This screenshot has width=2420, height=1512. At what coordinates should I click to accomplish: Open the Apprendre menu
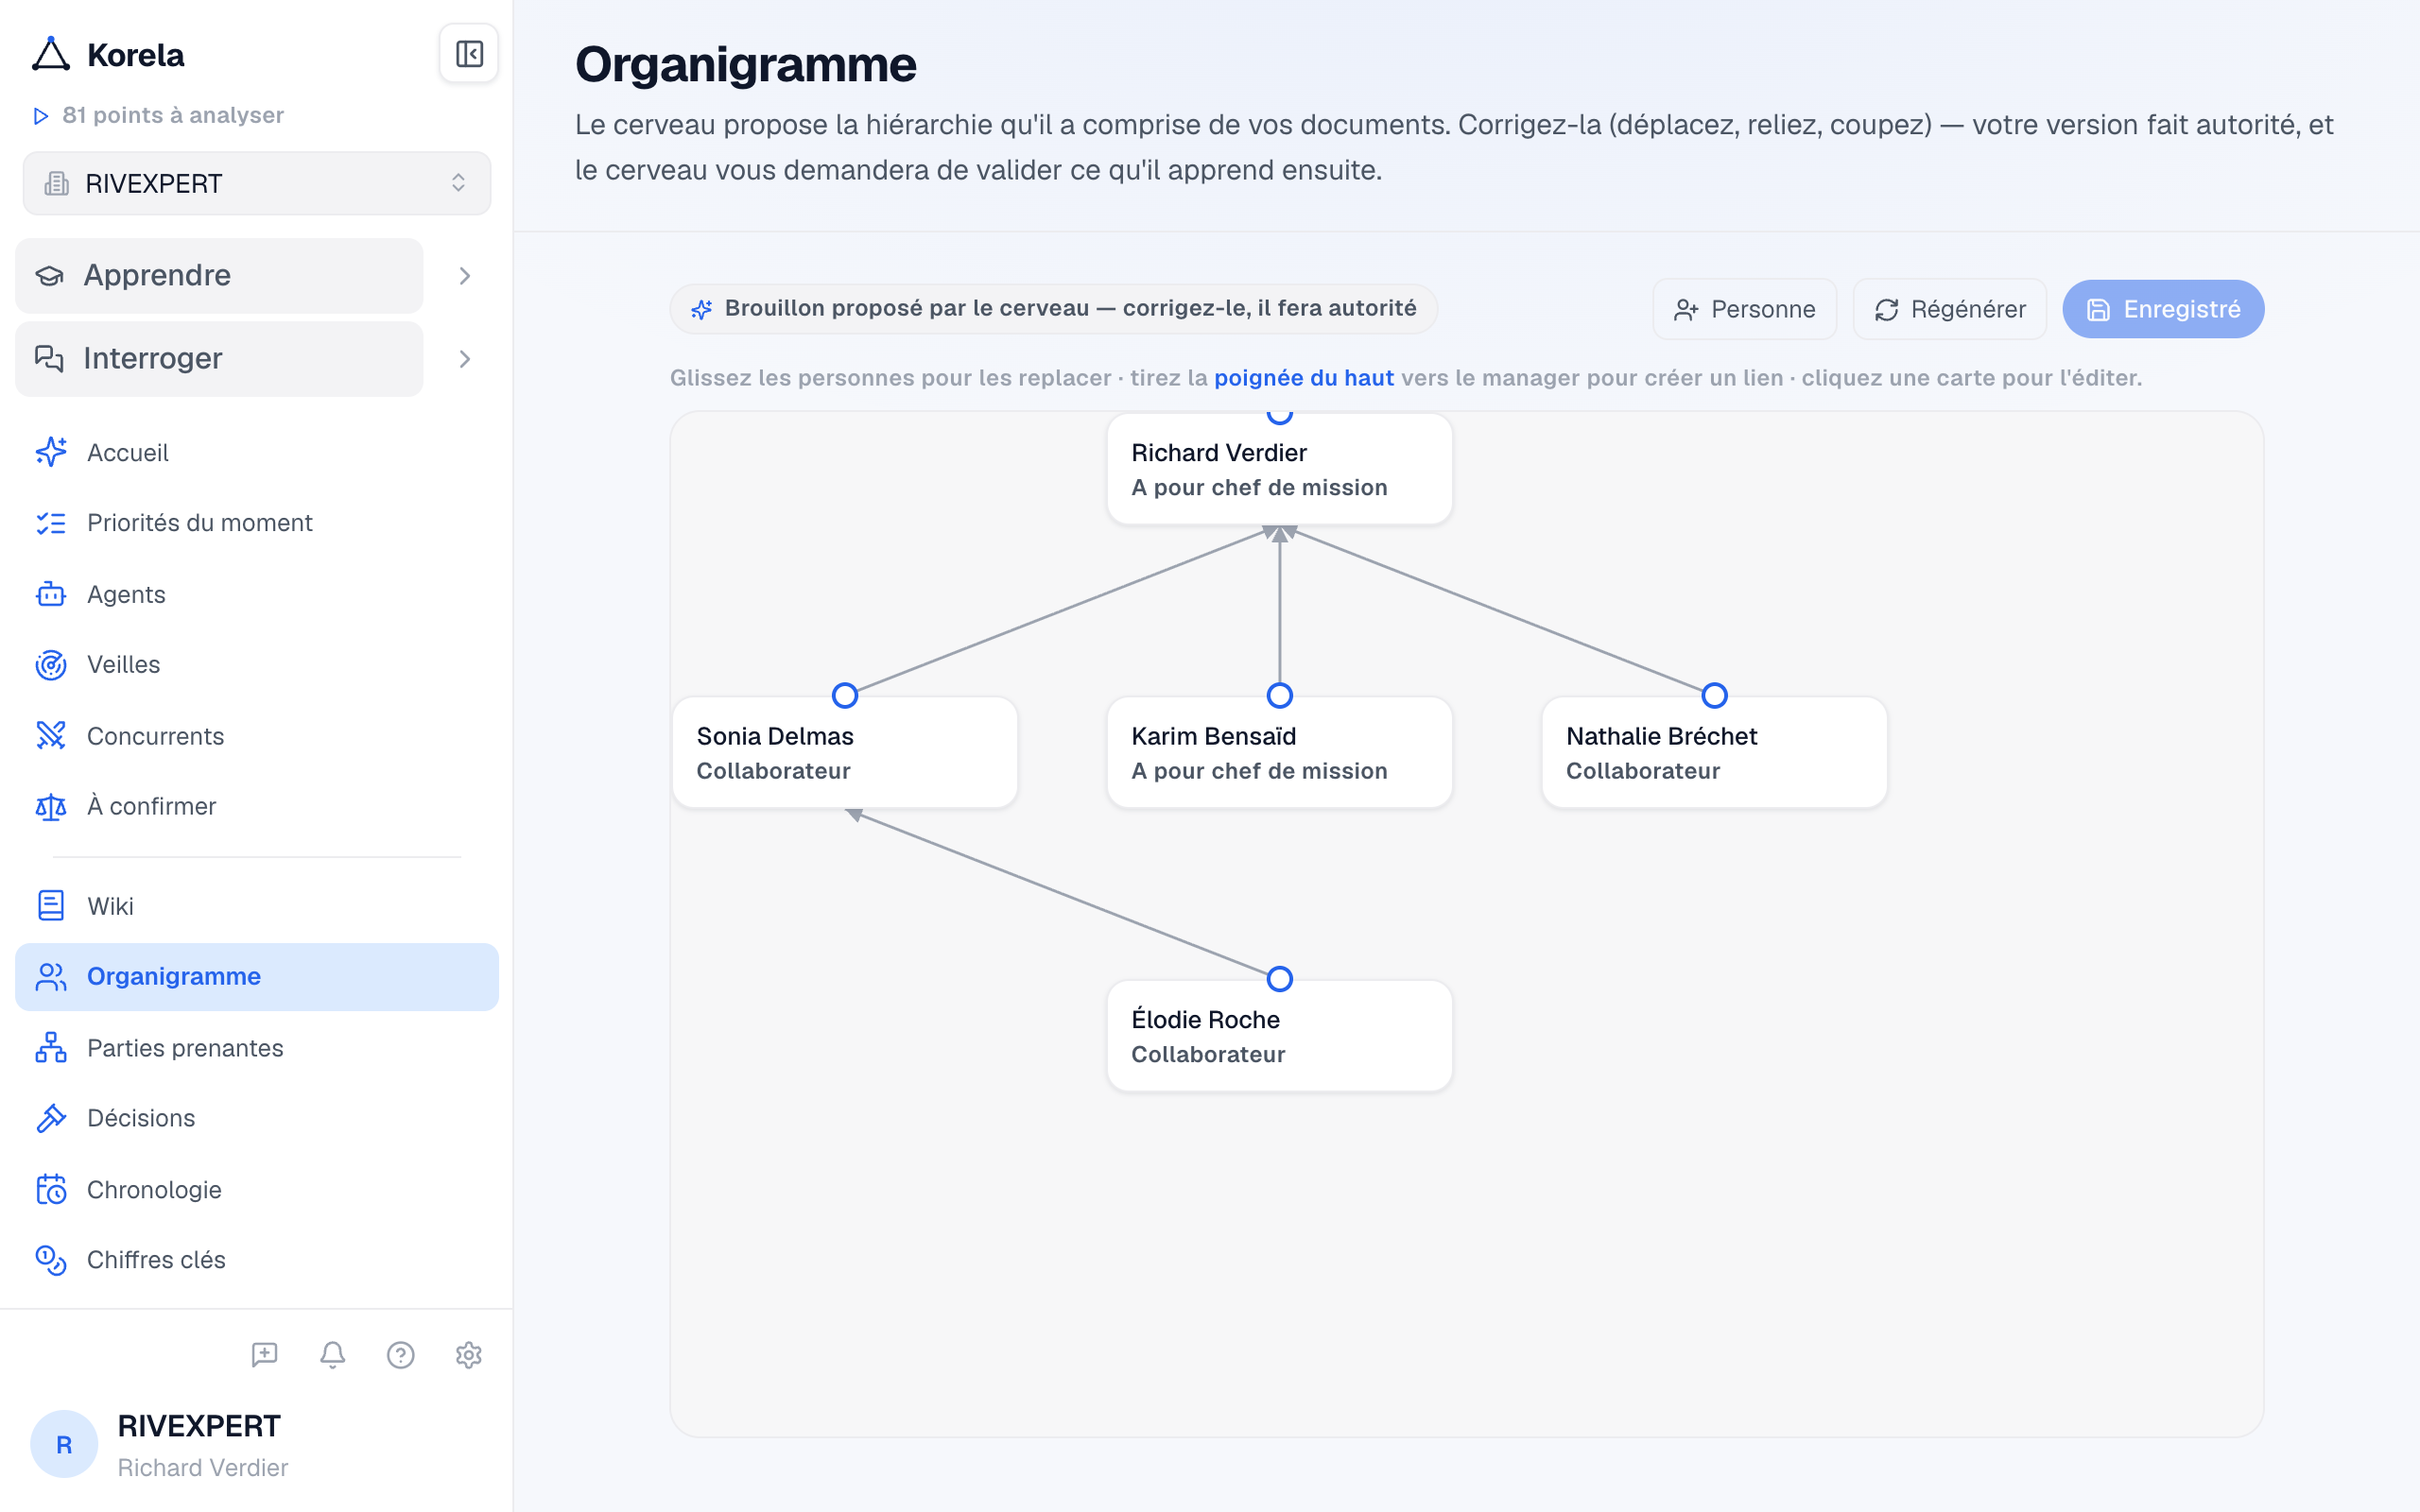[219, 276]
